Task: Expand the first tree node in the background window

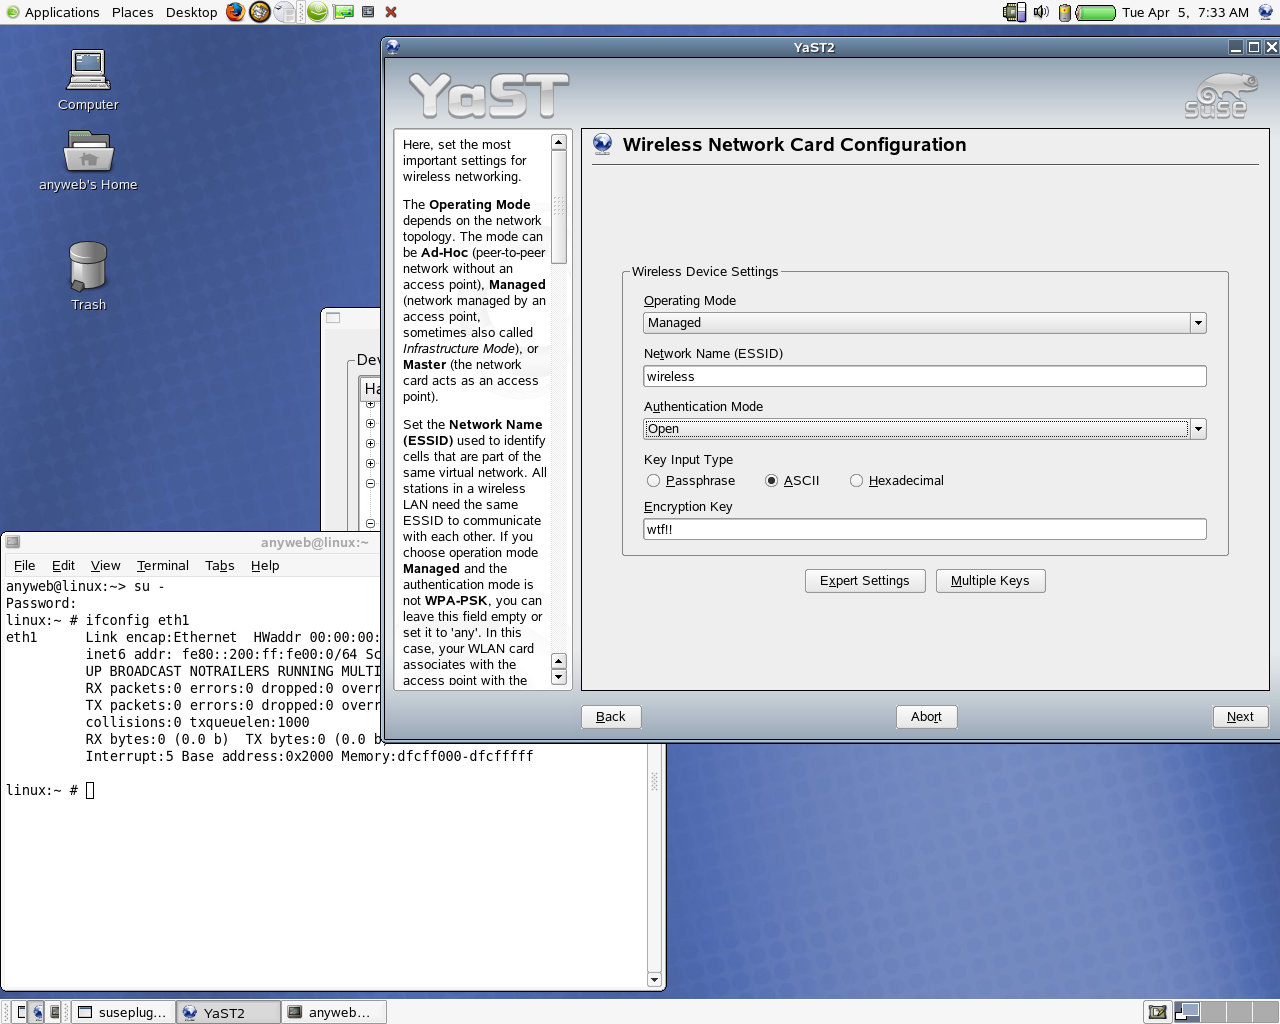Action: pyautogui.click(x=370, y=404)
